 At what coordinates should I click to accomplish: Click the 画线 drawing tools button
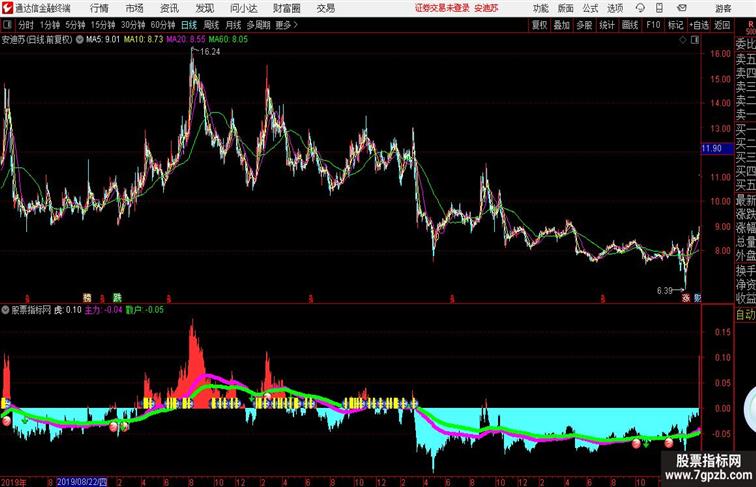tap(630, 25)
